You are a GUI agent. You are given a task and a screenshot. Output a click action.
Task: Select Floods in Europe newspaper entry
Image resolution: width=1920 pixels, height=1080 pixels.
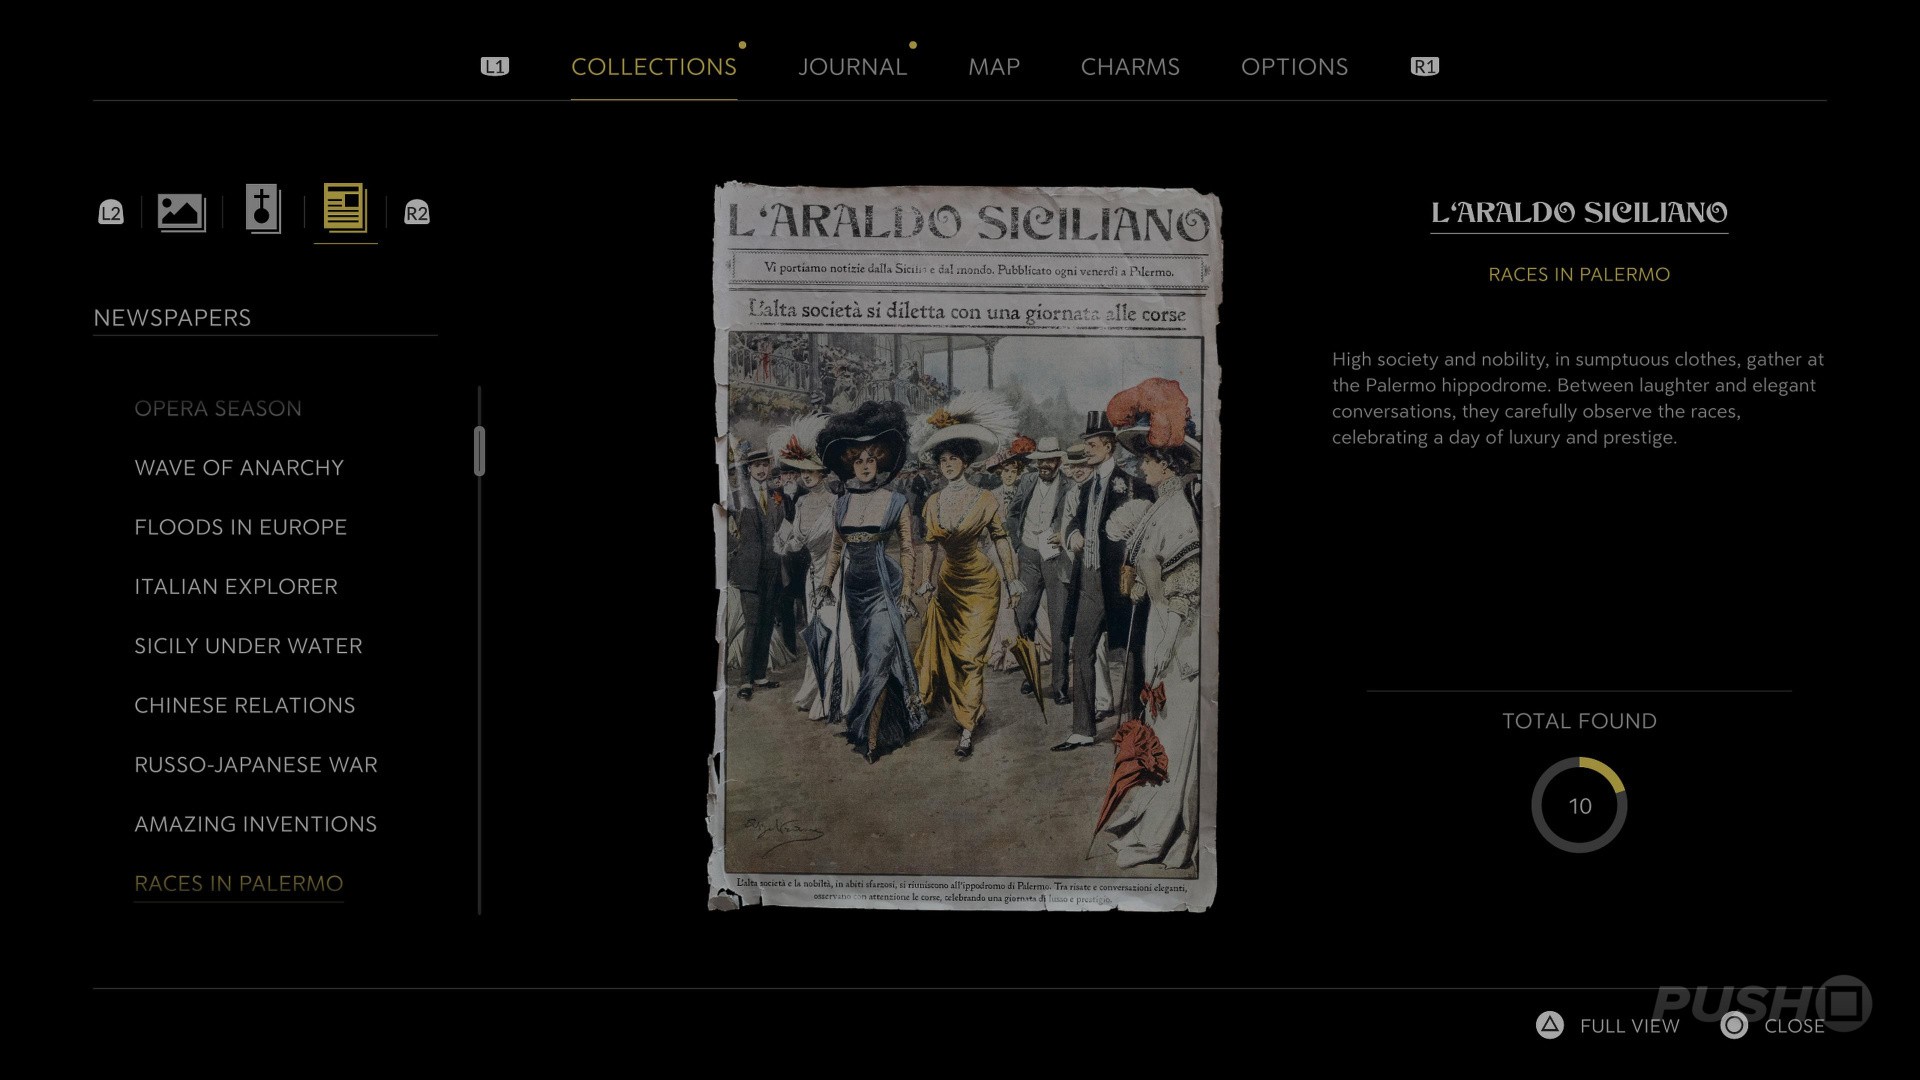tap(240, 527)
